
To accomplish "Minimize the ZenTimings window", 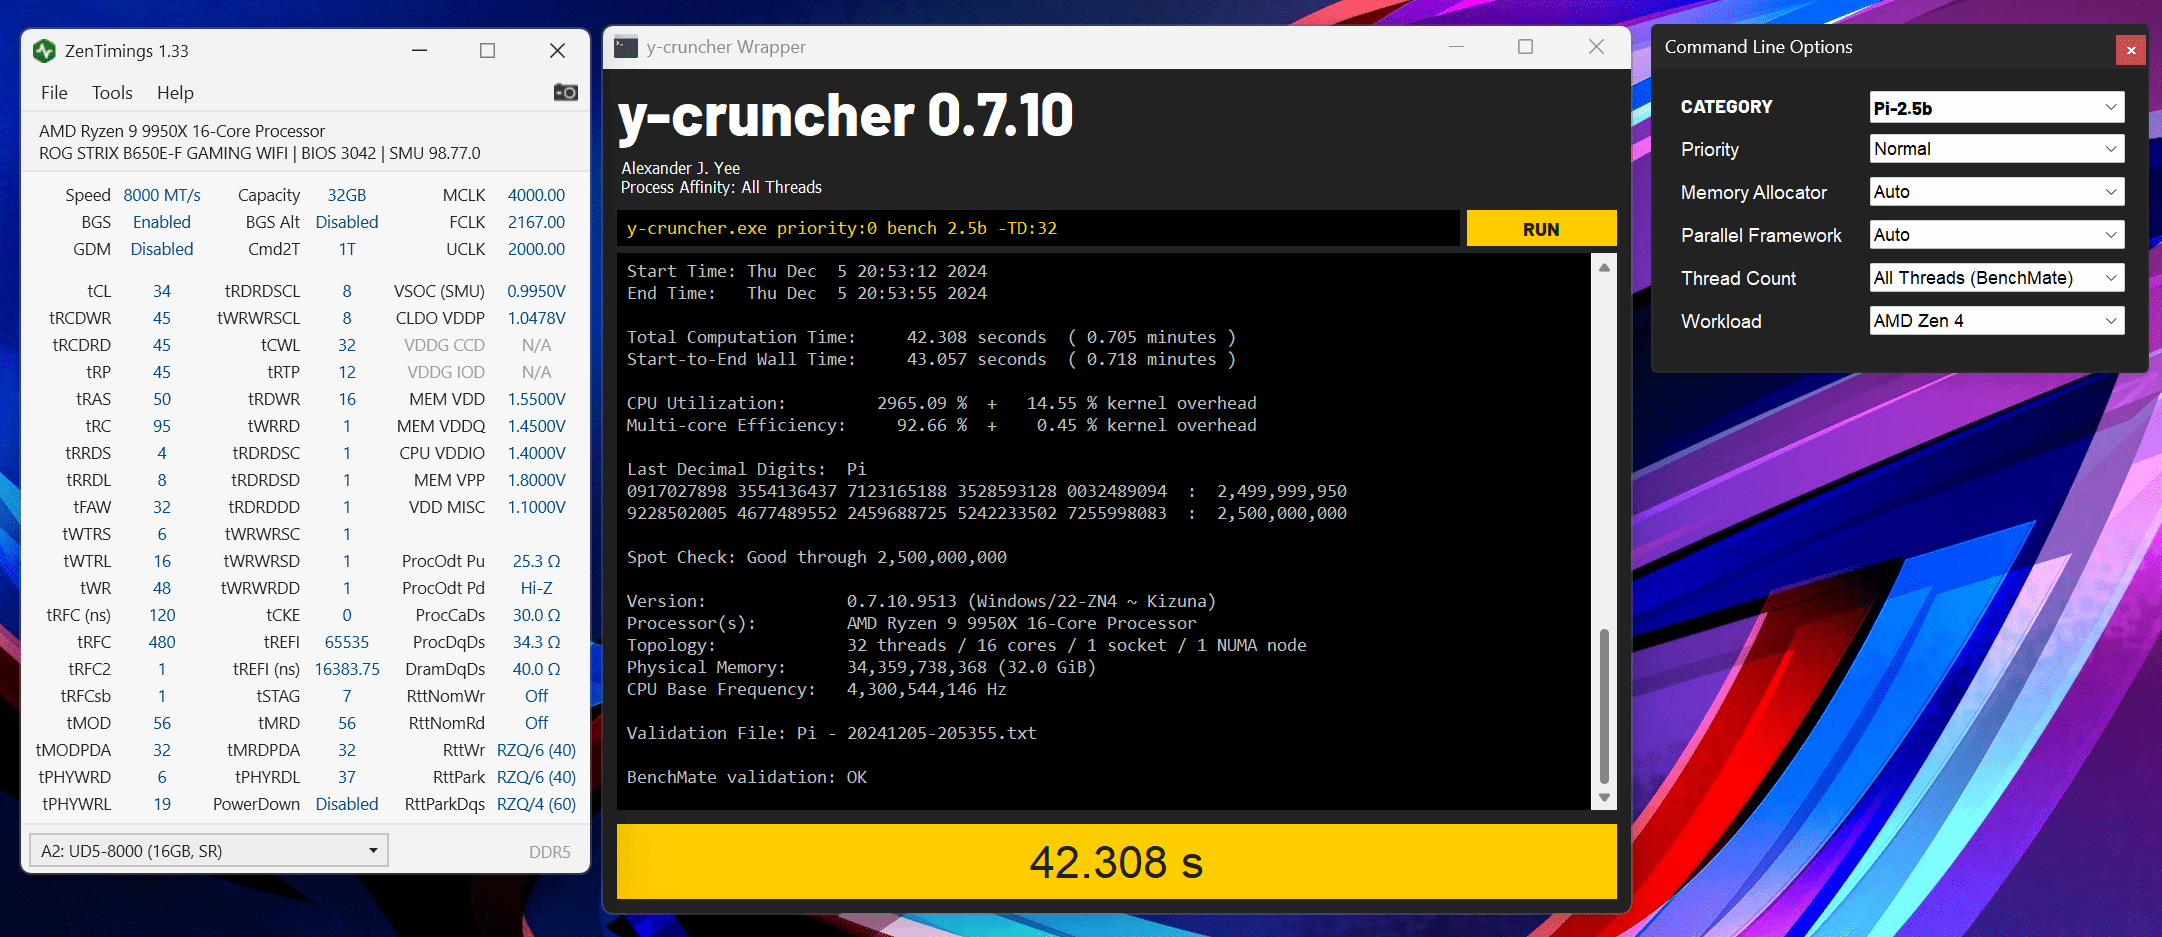I will point(420,50).
